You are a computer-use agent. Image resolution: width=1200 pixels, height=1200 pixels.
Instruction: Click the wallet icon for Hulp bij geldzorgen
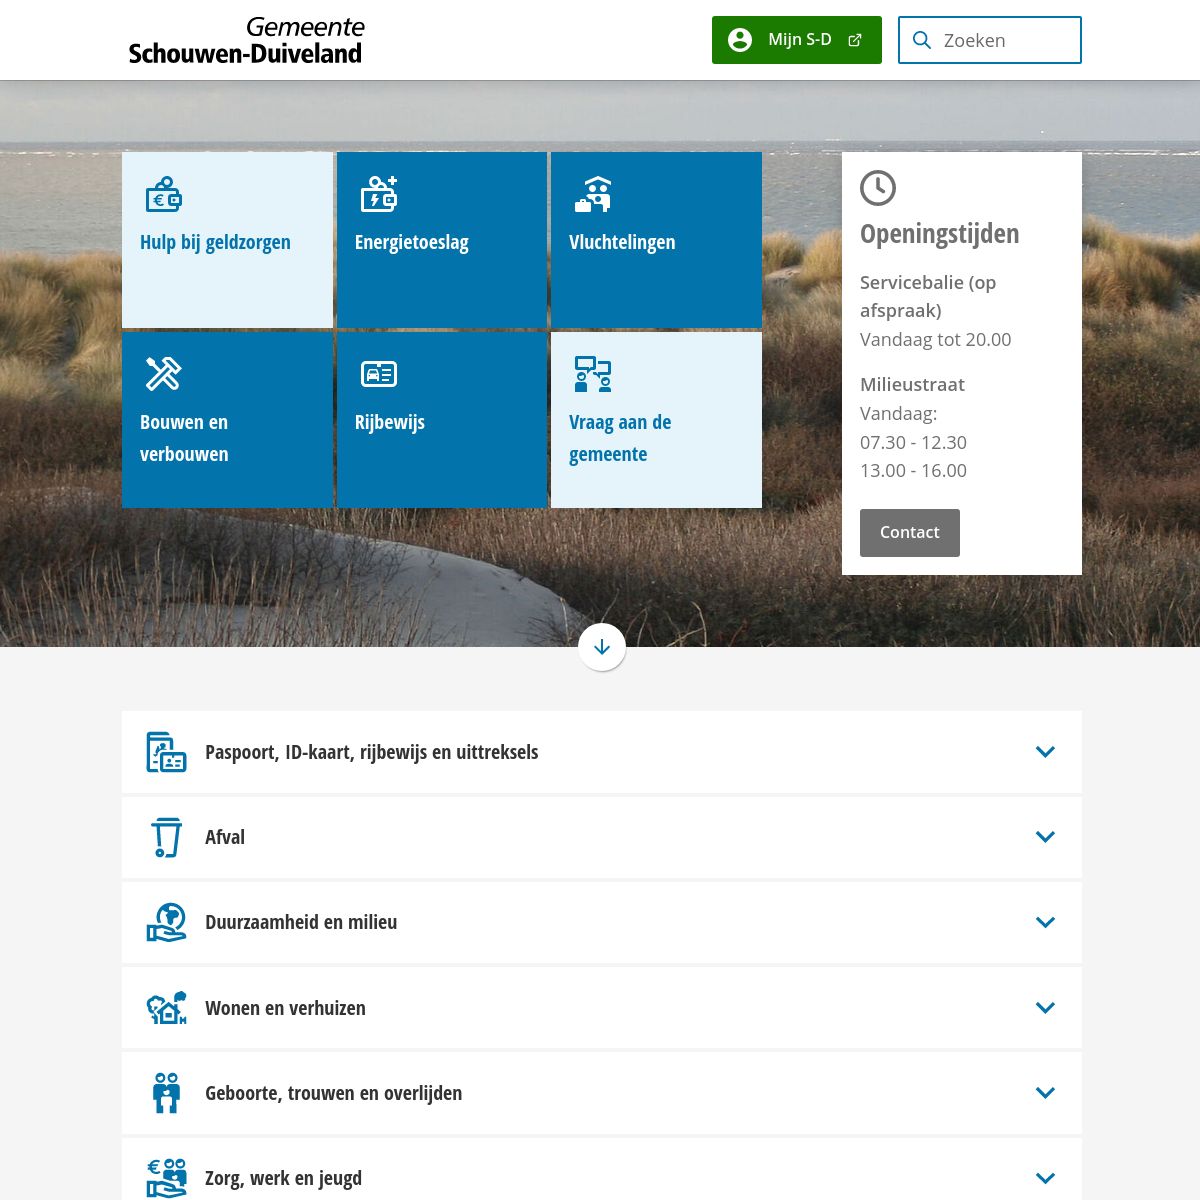point(164,194)
